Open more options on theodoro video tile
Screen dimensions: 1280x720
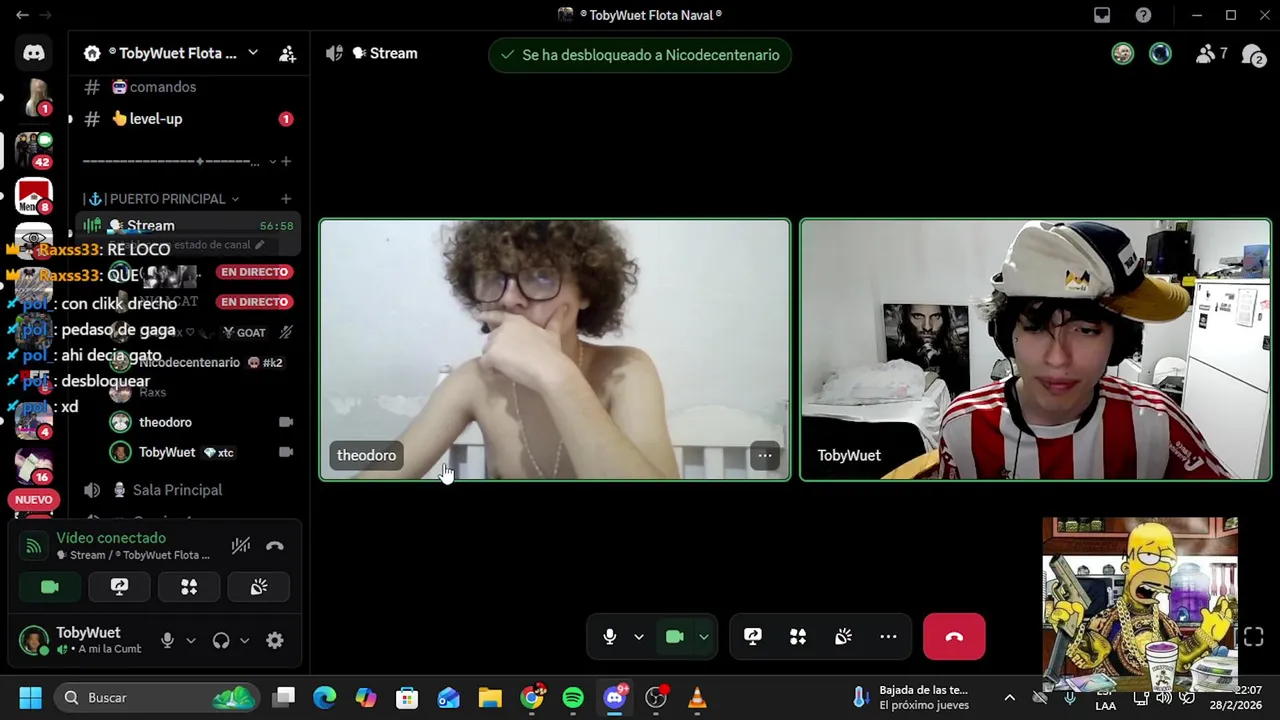[764, 456]
